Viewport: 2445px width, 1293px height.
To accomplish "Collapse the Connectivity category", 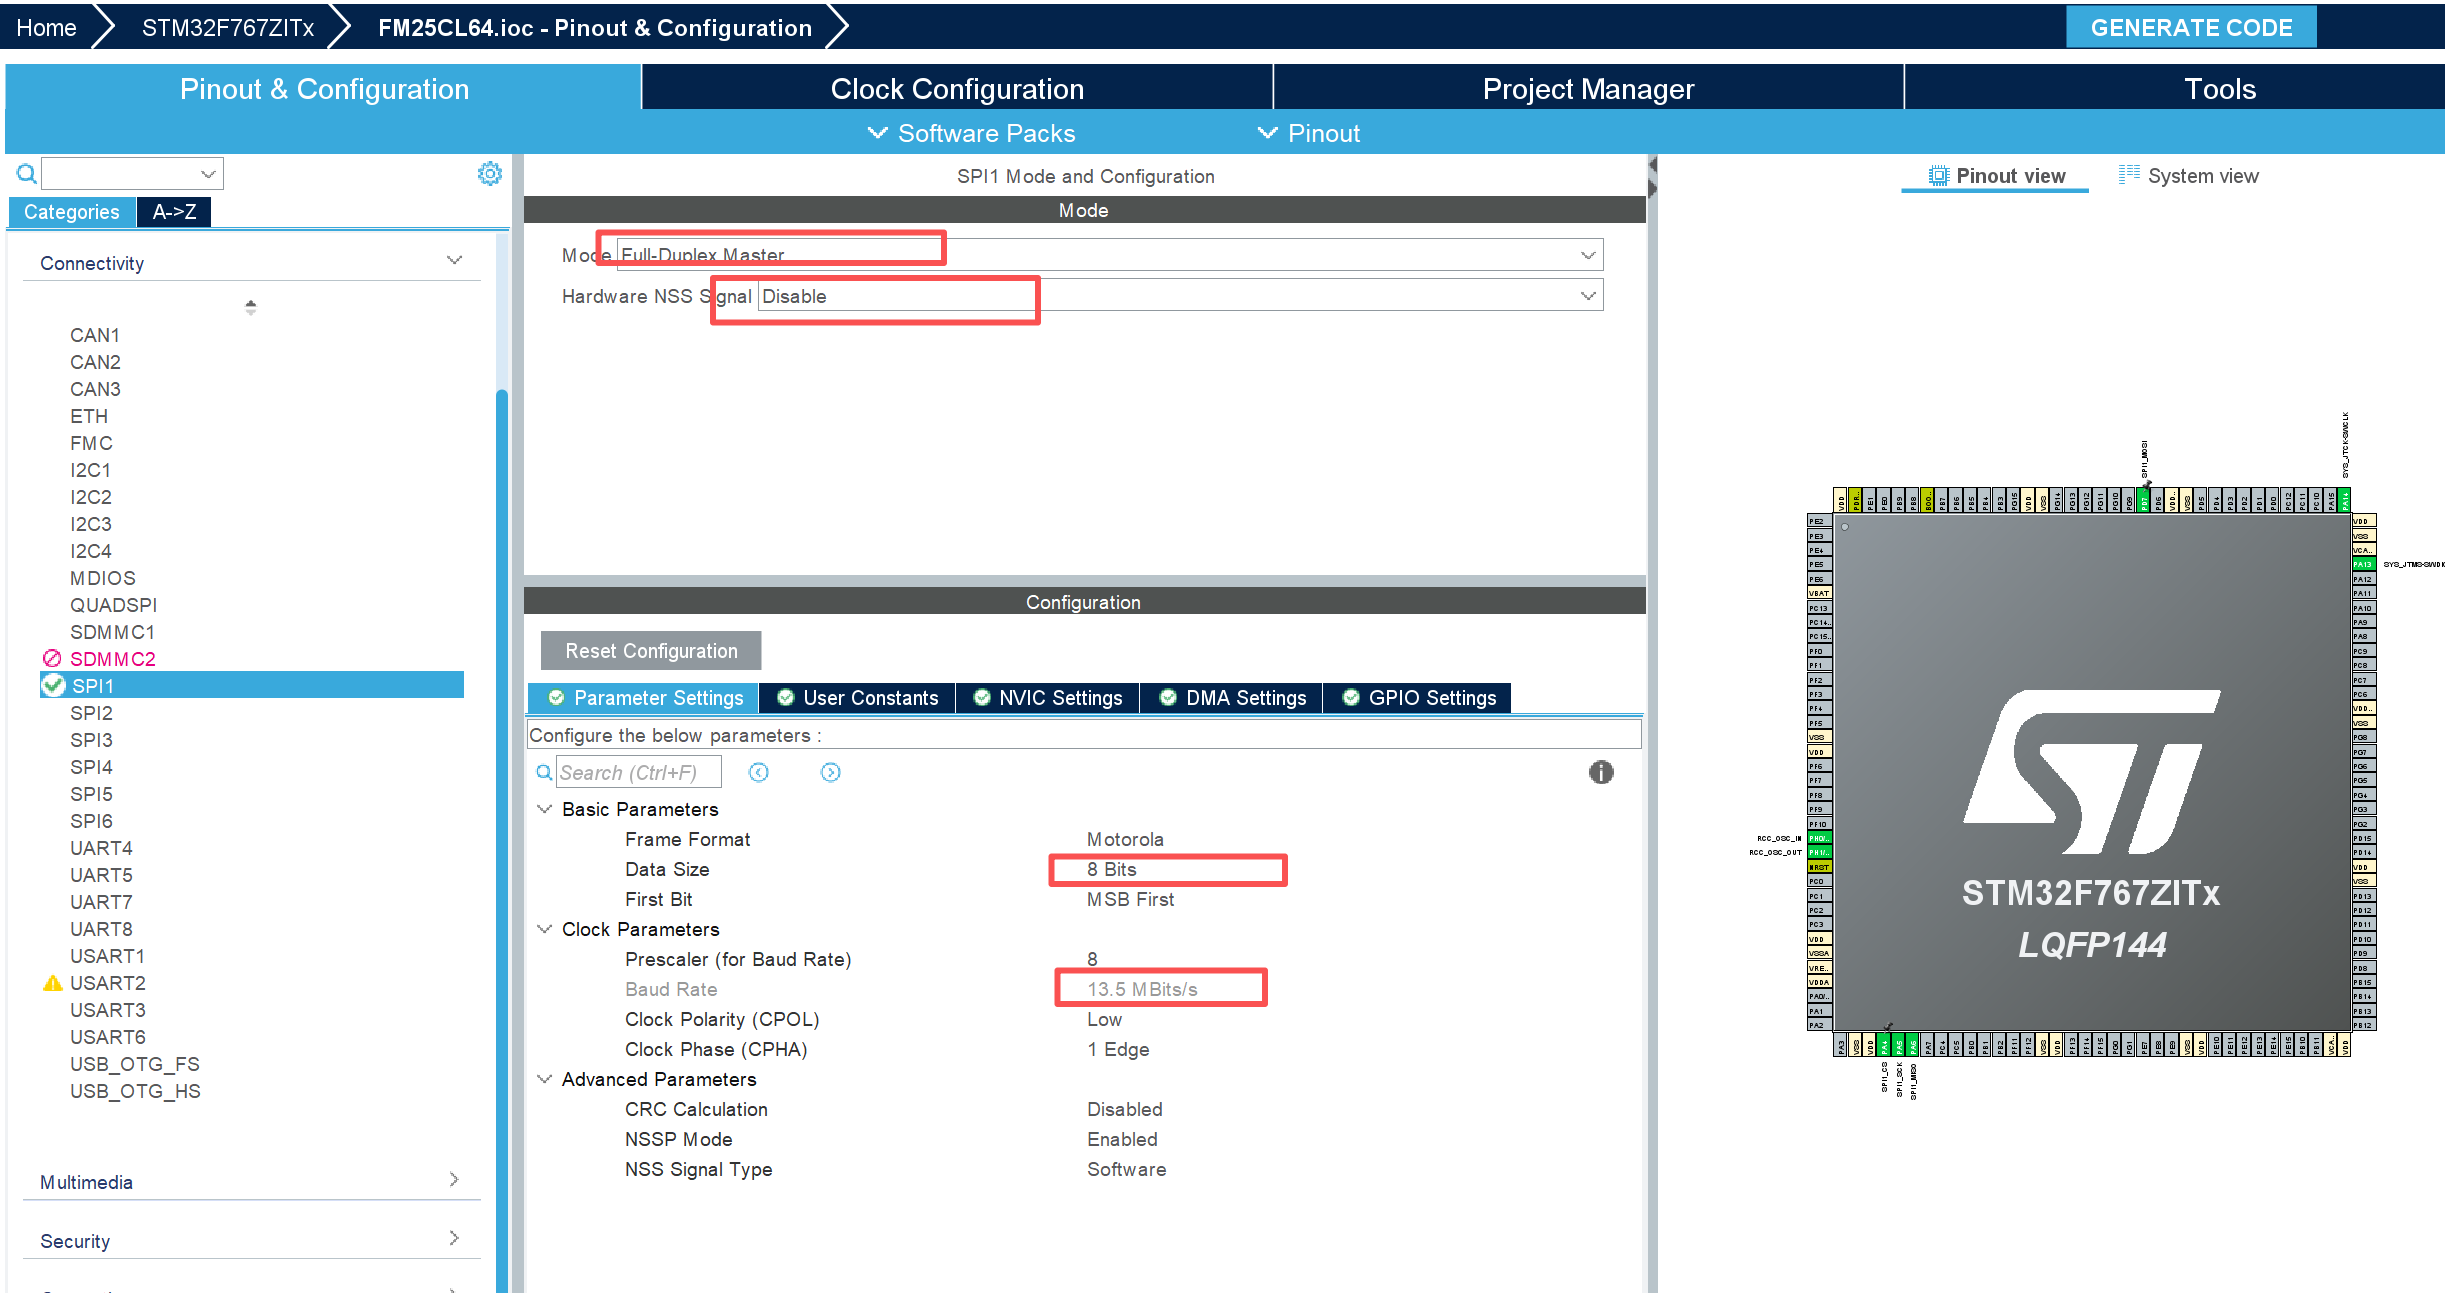I will pyautogui.click(x=455, y=261).
